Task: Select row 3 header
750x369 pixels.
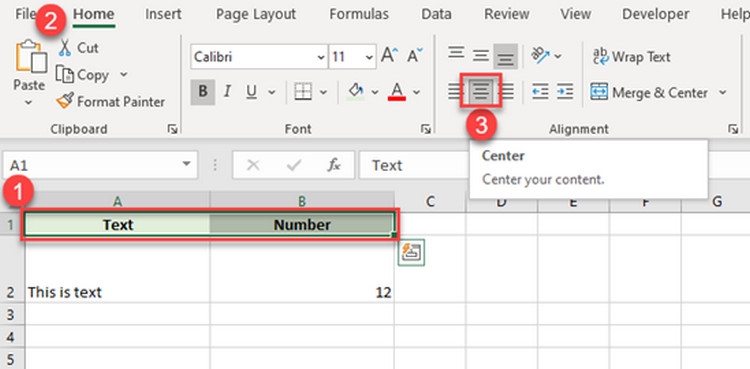Action: pyautogui.click(x=12, y=314)
